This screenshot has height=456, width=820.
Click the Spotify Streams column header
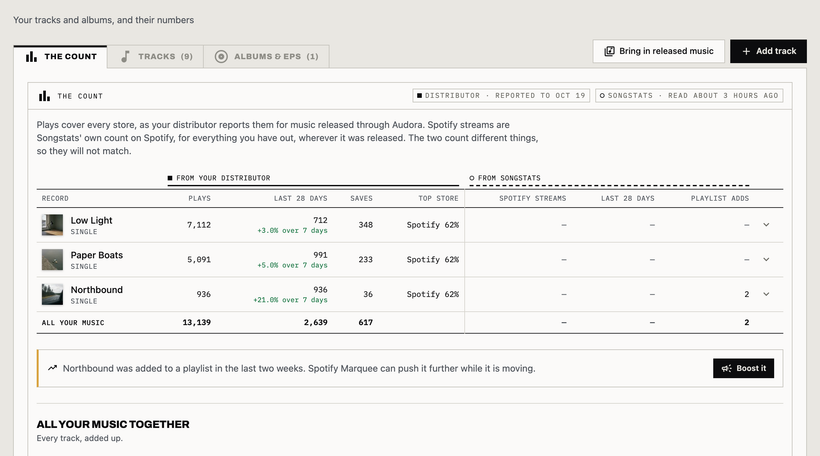click(x=532, y=199)
